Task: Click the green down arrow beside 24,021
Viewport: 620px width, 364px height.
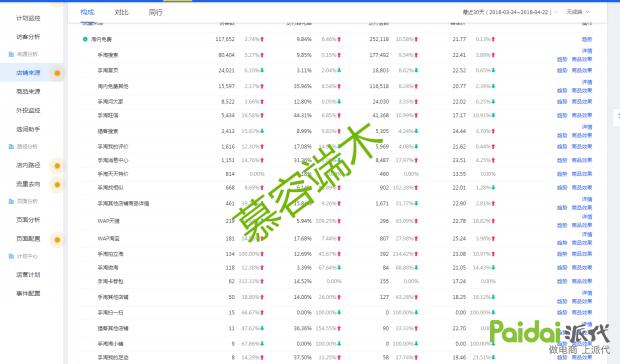Action: 262,70
